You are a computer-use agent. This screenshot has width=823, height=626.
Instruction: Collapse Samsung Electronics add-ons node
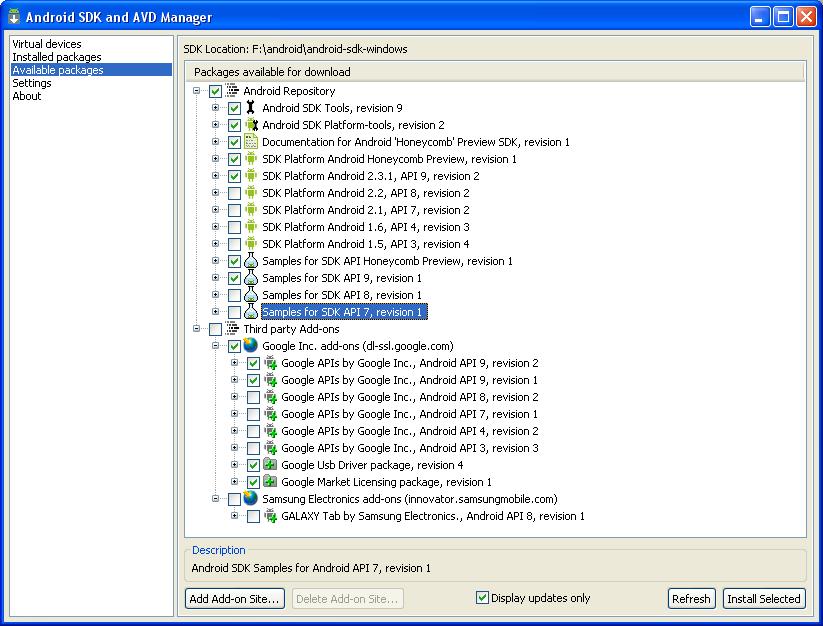click(215, 498)
